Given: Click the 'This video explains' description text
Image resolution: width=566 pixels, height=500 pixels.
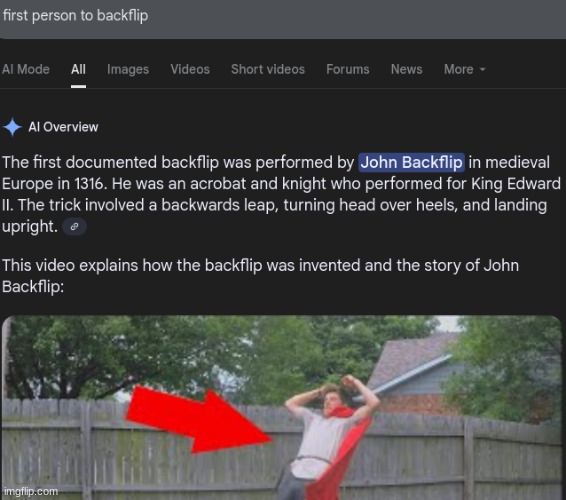Looking at the screenshot, I should [260, 276].
